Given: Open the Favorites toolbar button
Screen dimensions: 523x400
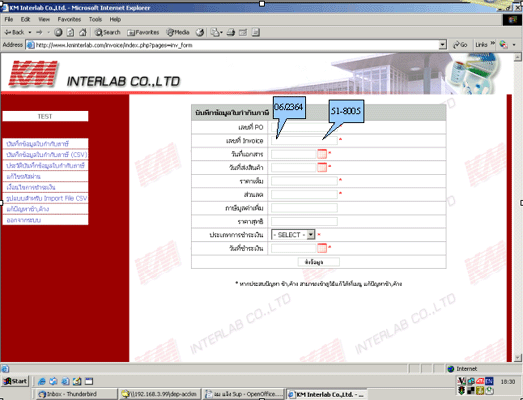Looking at the screenshot, I should pyautogui.click(x=143, y=32).
